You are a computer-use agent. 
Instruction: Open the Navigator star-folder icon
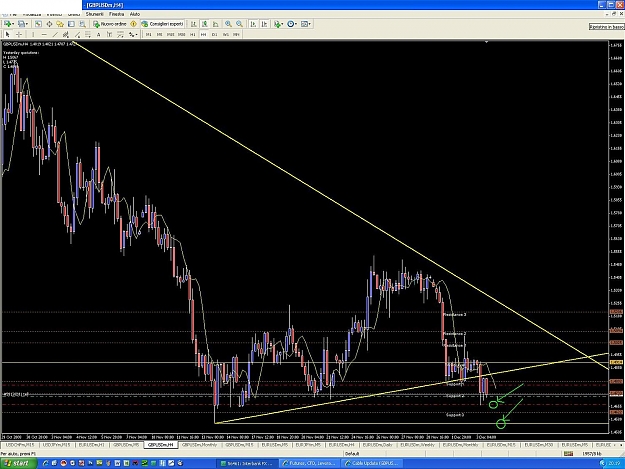tap(60, 24)
